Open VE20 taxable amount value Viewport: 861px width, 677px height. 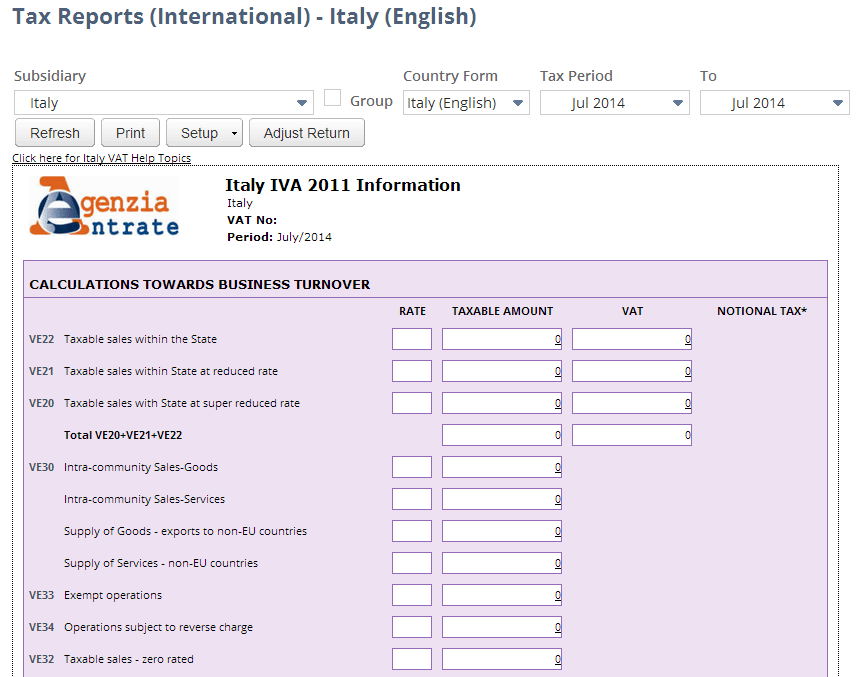point(557,403)
